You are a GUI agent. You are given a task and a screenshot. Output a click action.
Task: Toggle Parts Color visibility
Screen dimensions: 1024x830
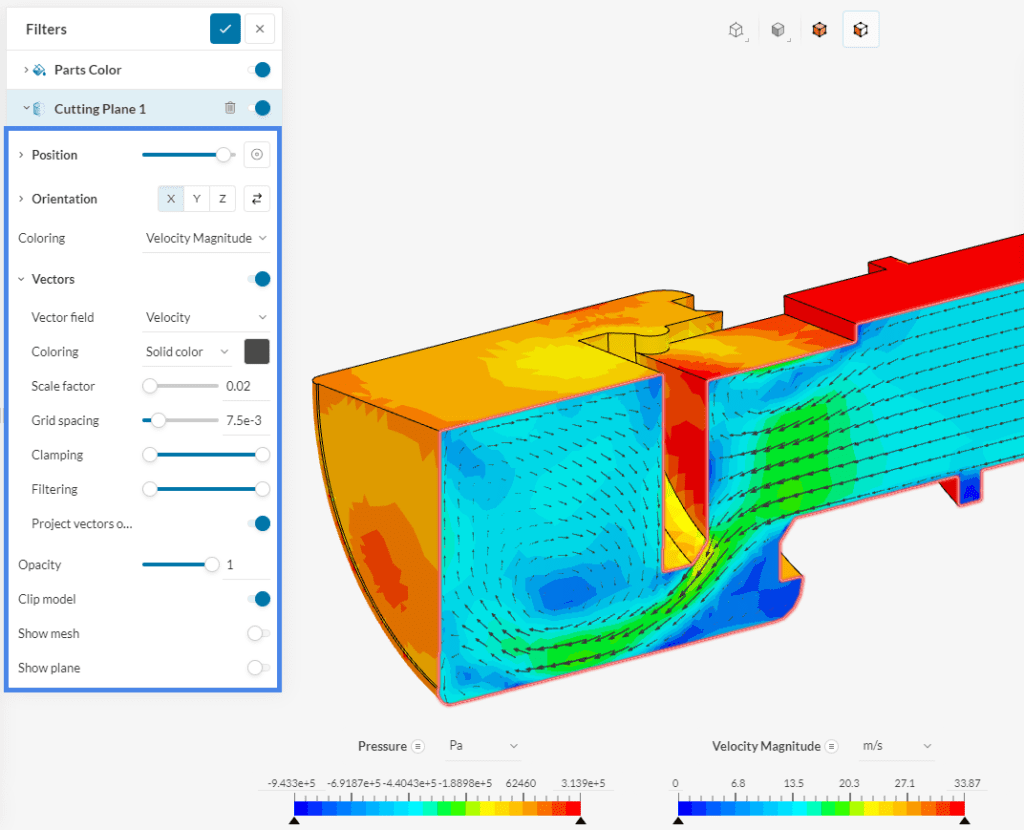(x=262, y=69)
